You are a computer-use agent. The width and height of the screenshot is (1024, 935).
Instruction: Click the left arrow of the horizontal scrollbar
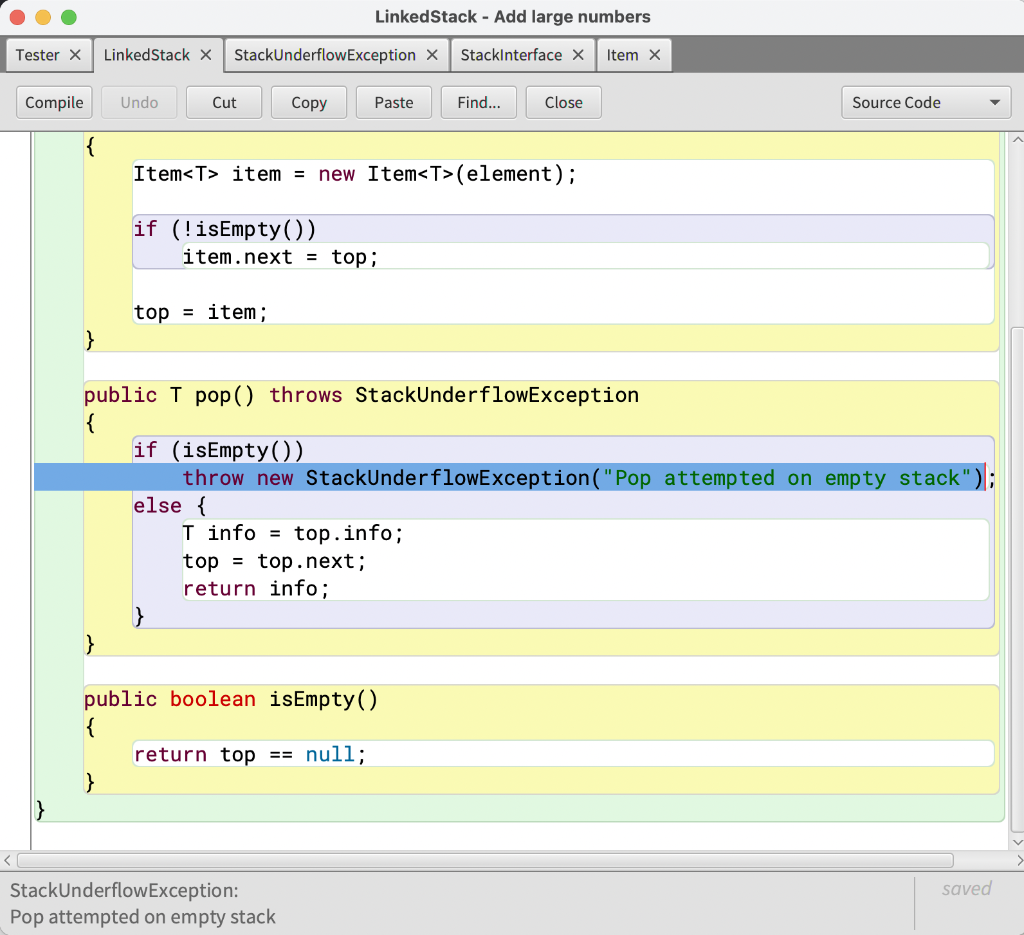(8, 860)
